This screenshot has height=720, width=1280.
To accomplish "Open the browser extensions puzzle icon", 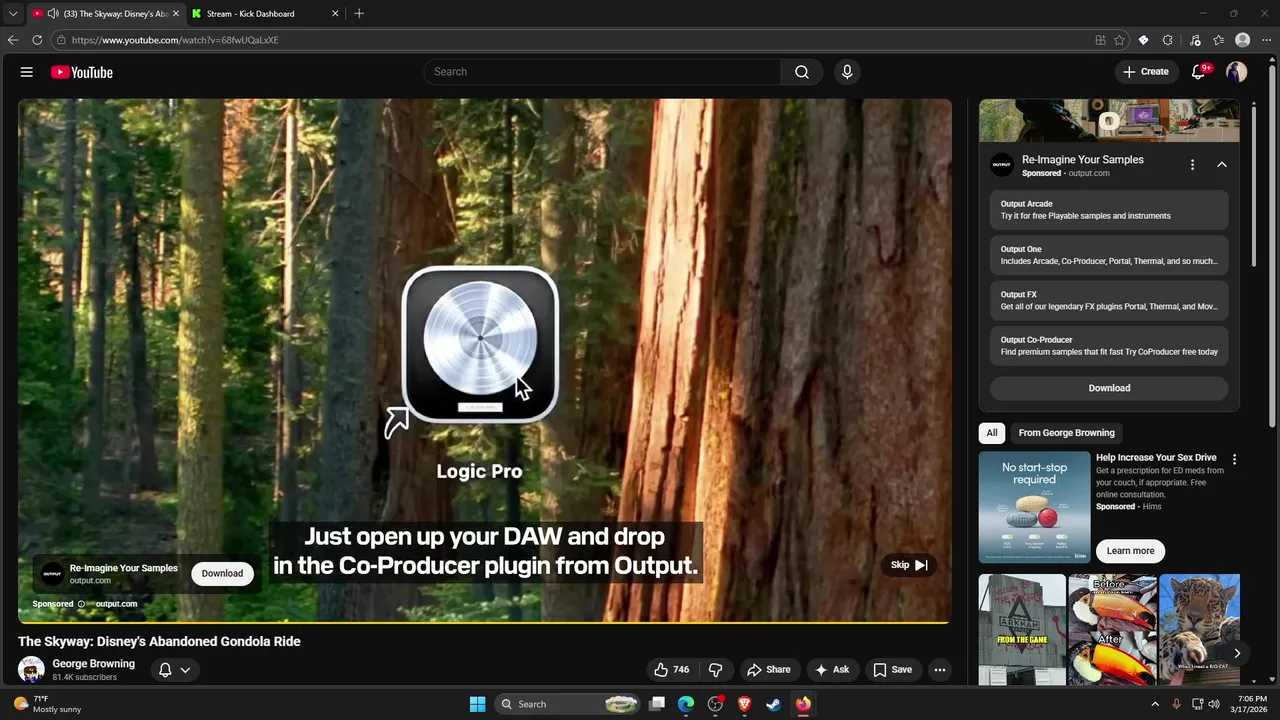I will 1168,40.
